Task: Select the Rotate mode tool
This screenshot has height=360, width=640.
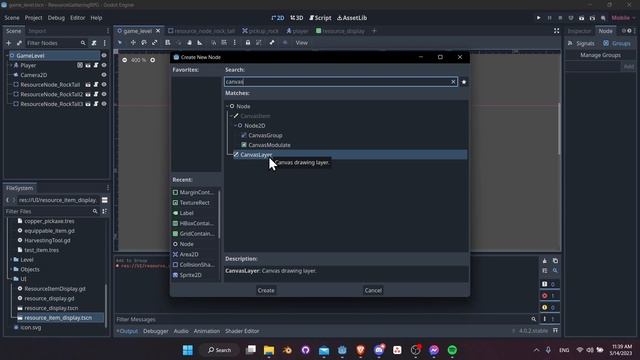Action: 144,42
